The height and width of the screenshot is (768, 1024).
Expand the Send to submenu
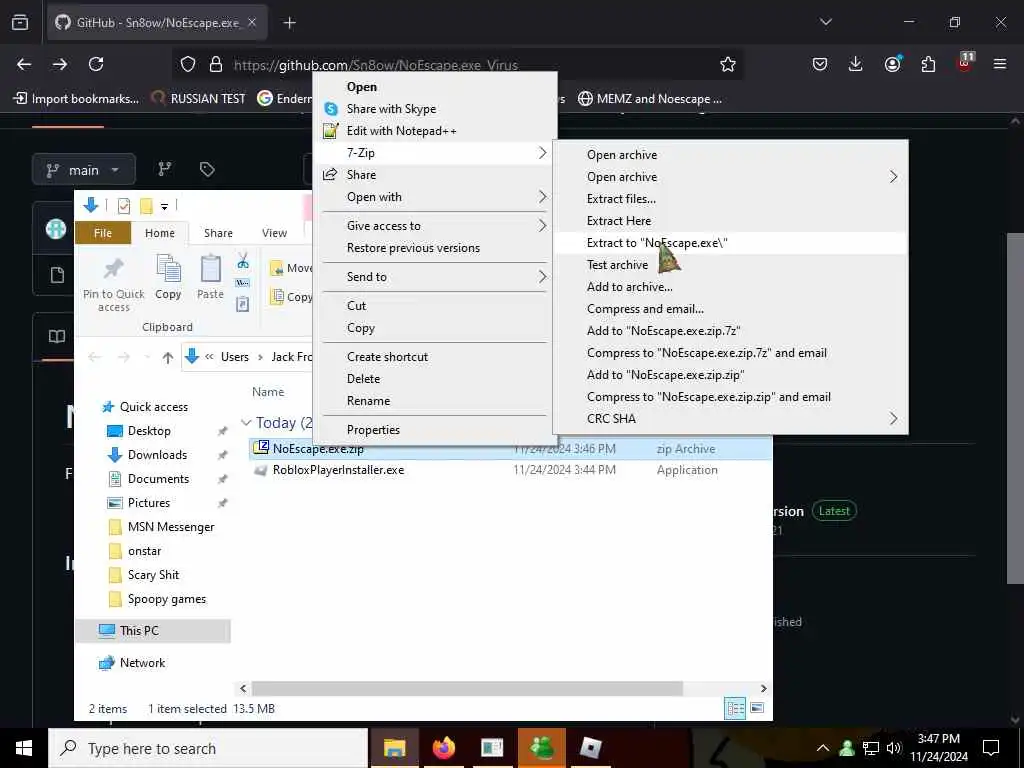pos(435,277)
